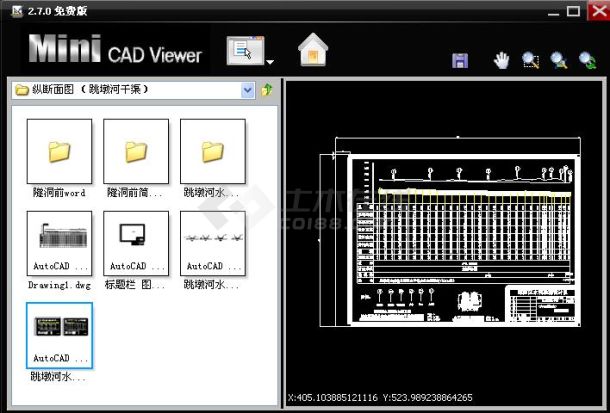Click the zoom refresh tool

(587, 61)
